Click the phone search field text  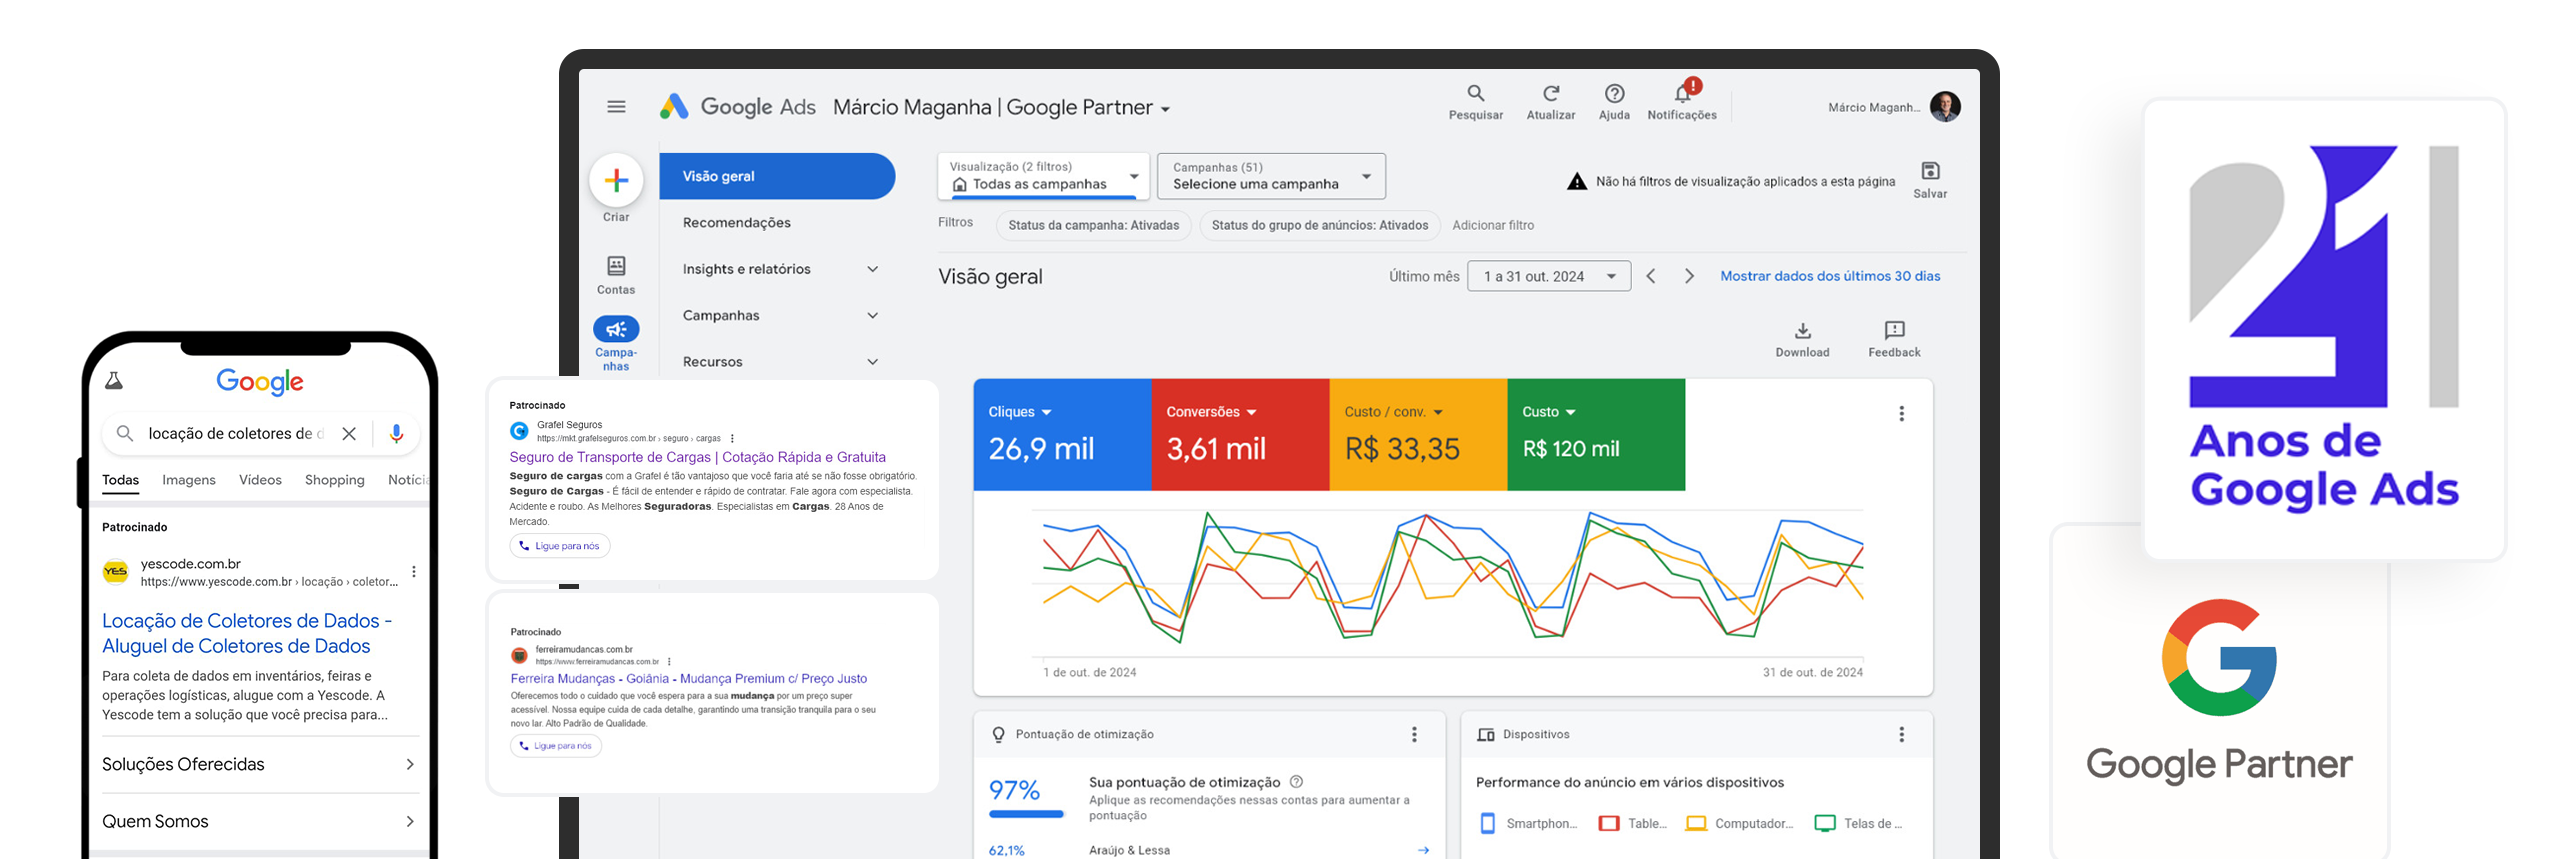point(236,434)
